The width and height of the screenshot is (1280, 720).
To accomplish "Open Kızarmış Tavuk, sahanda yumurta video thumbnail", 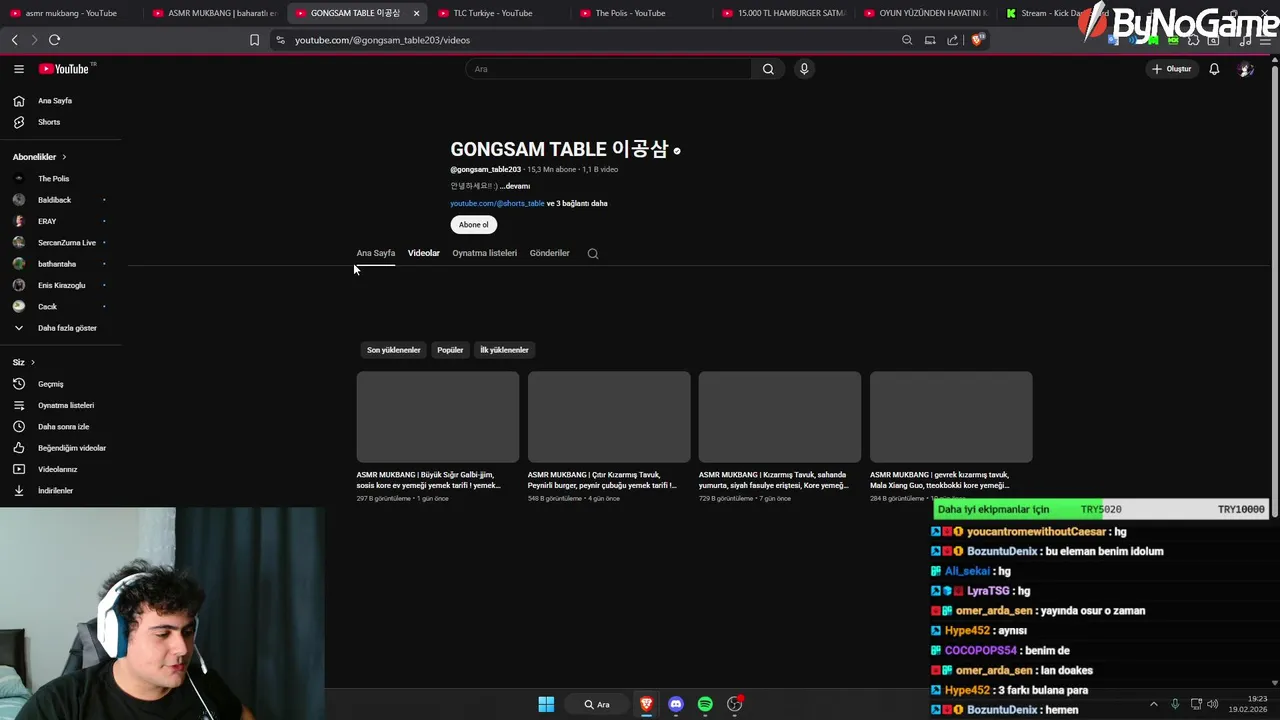I will tap(780, 417).
